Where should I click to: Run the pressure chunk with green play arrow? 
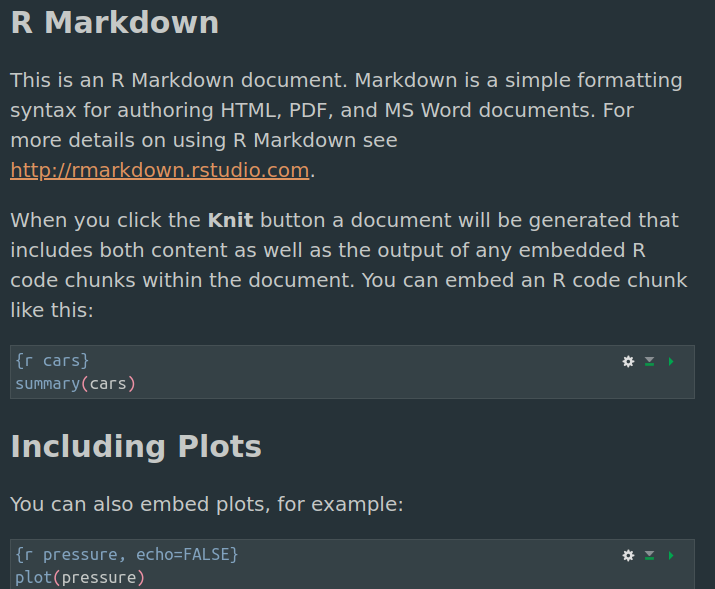point(671,555)
